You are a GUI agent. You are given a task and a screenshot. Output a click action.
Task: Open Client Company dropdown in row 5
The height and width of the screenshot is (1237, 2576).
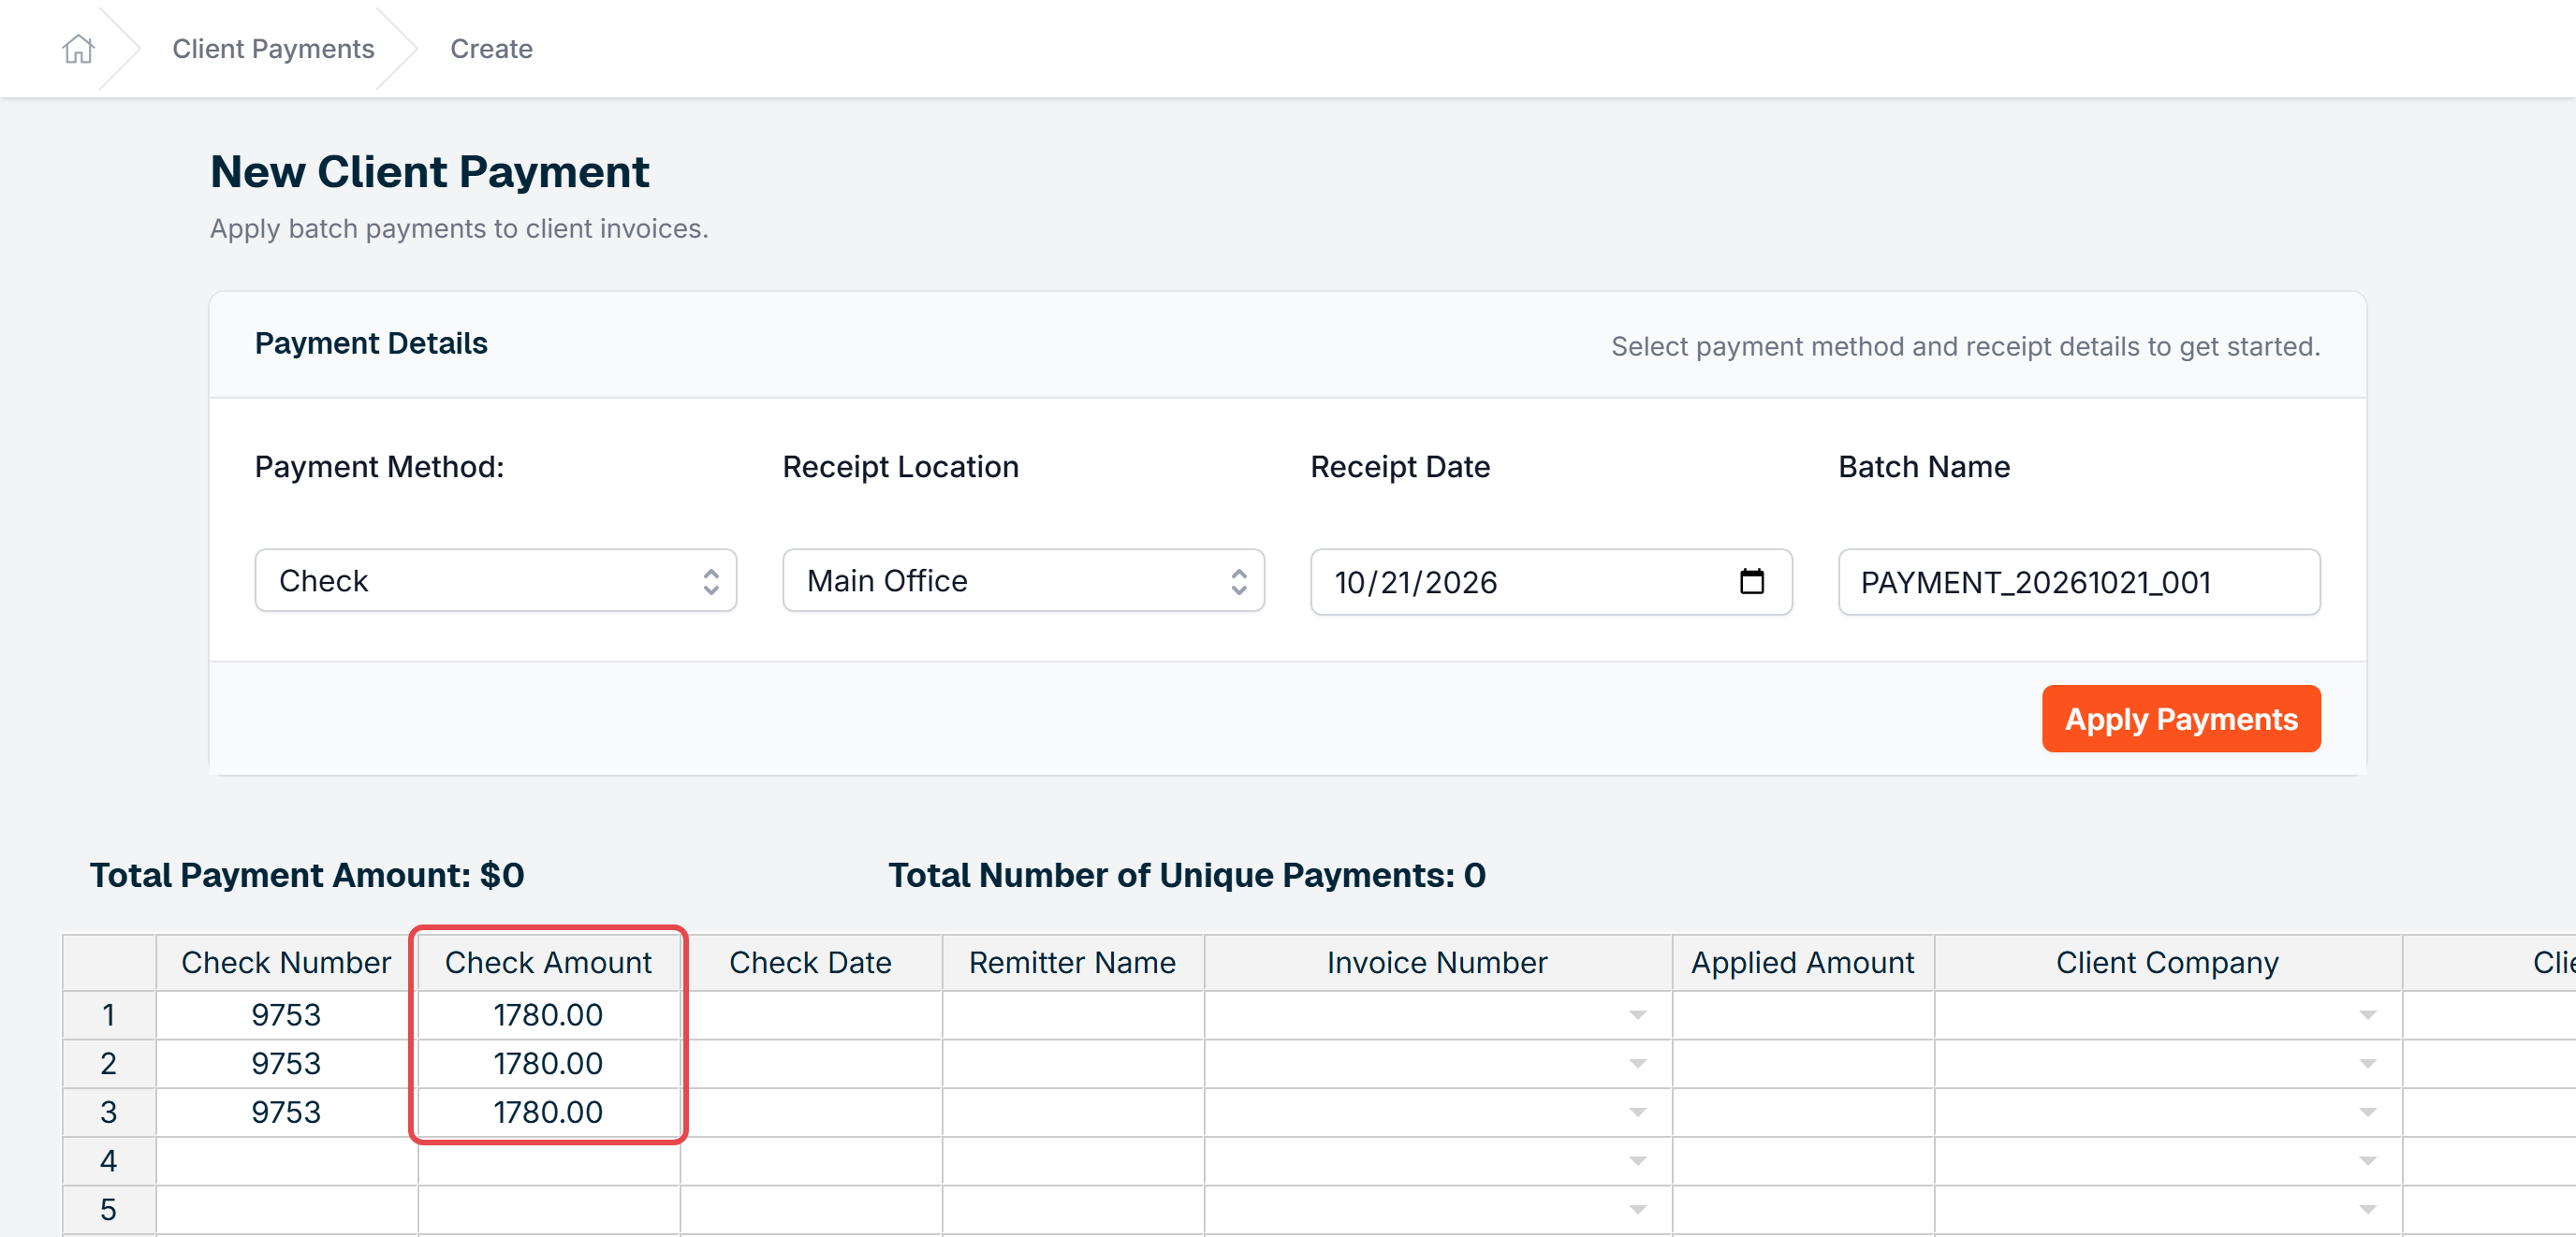click(x=2367, y=1210)
